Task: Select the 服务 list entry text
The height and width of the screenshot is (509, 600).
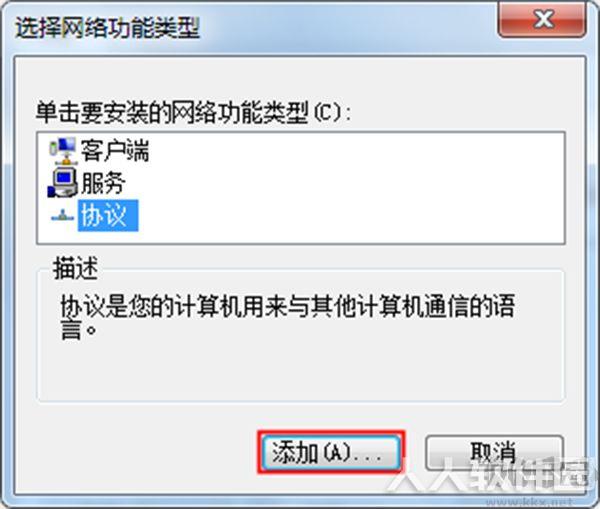Action: [103, 183]
